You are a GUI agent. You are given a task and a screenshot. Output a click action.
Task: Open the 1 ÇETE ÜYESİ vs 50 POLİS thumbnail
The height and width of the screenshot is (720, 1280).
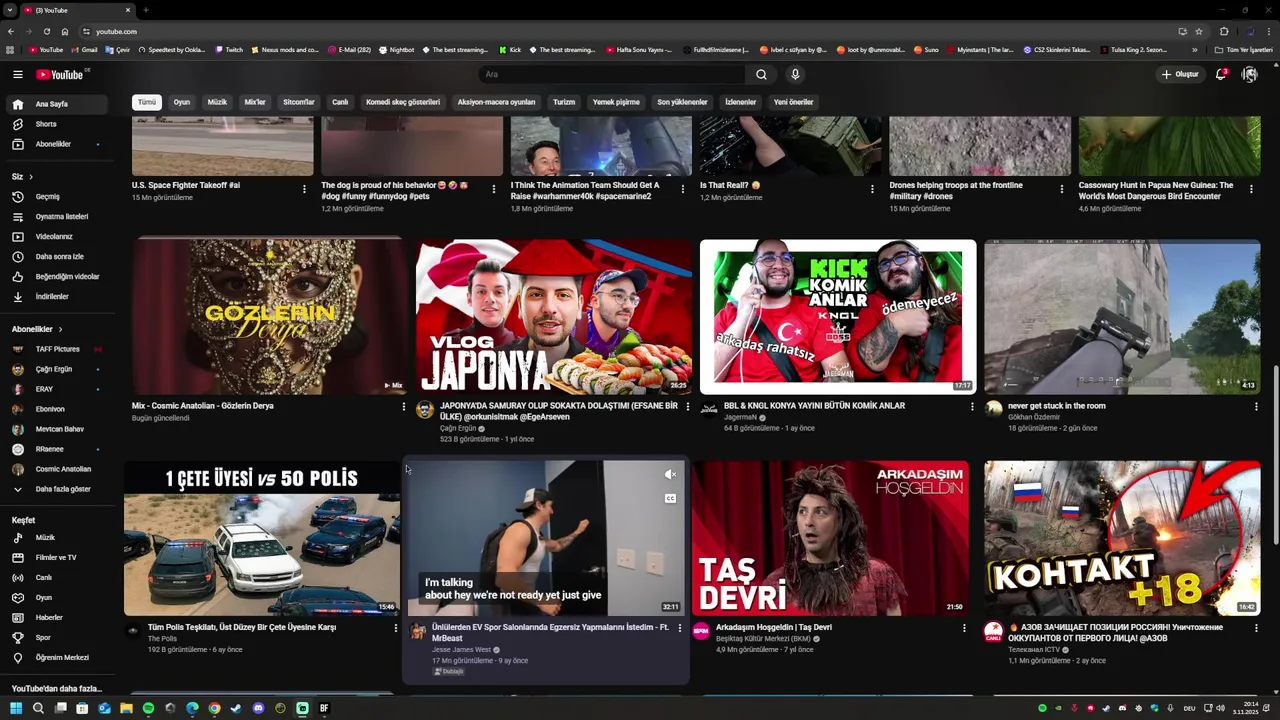click(x=262, y=538)
